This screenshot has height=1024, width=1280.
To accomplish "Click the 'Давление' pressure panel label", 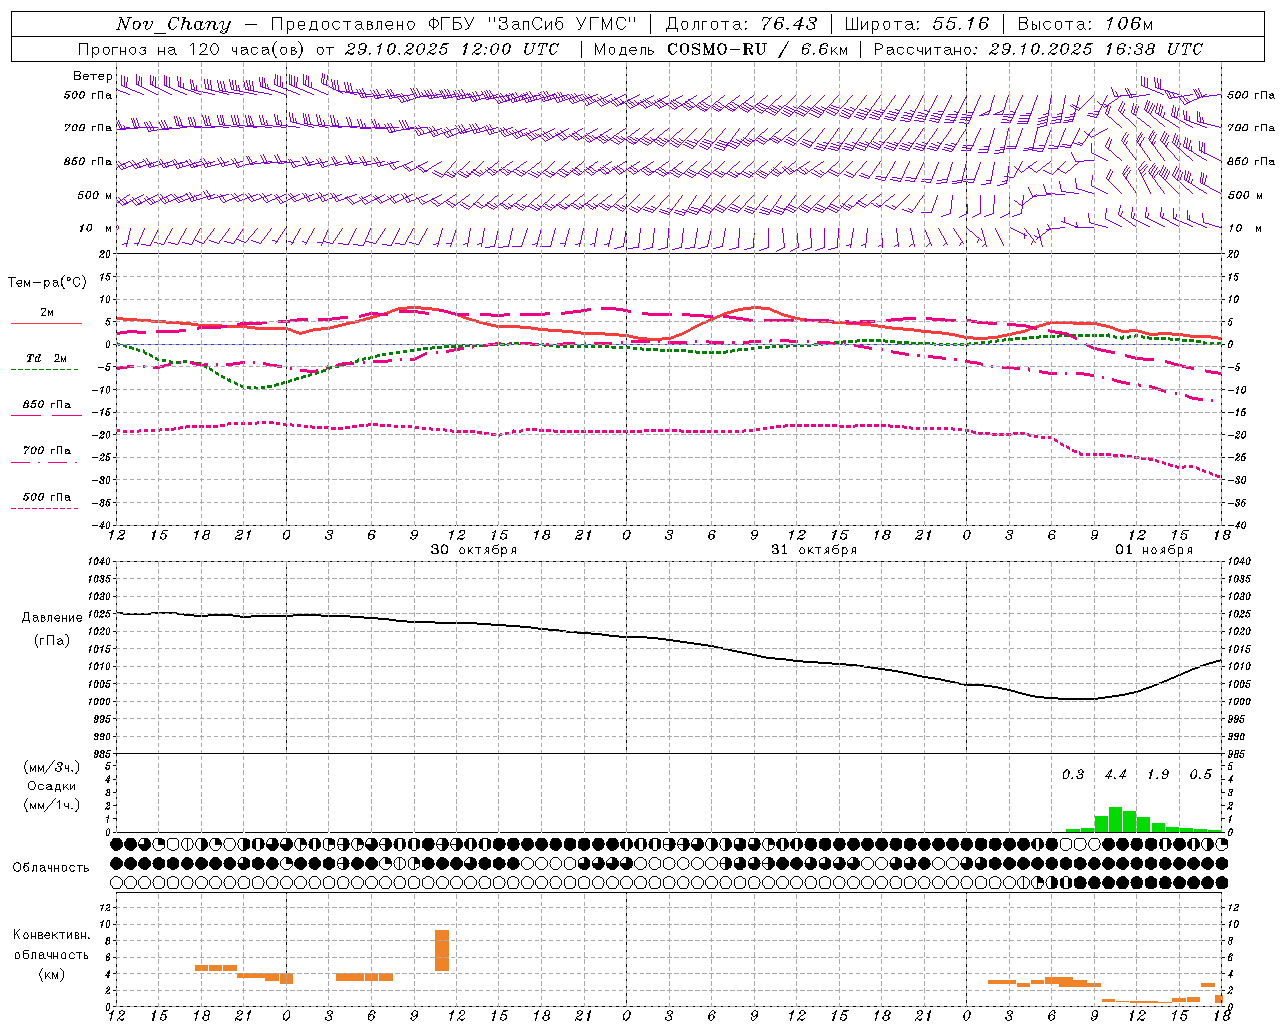I will click(52, 618).
